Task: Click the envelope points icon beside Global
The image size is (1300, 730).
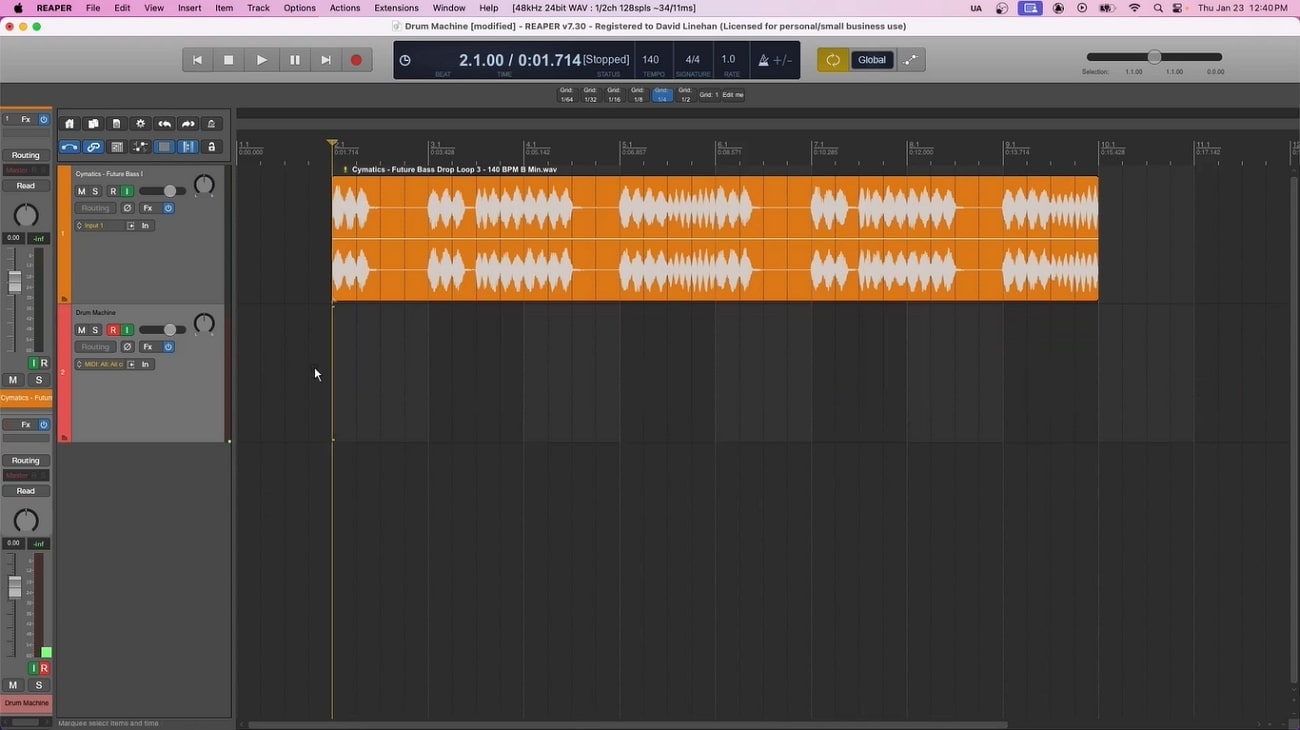Action: tap(910, 60)
